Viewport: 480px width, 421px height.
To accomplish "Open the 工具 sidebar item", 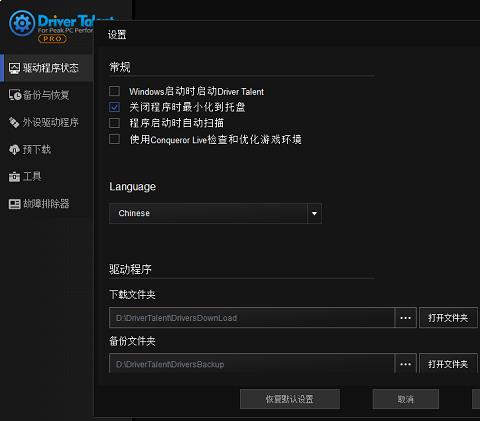I will pyautogui.click(x=47, y=176).
